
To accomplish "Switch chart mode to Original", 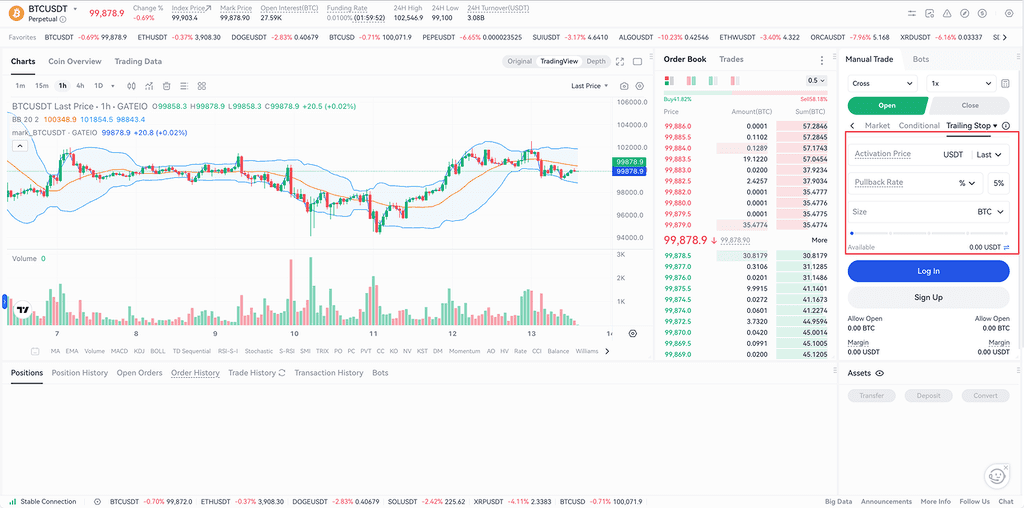I will coord(519,61).
